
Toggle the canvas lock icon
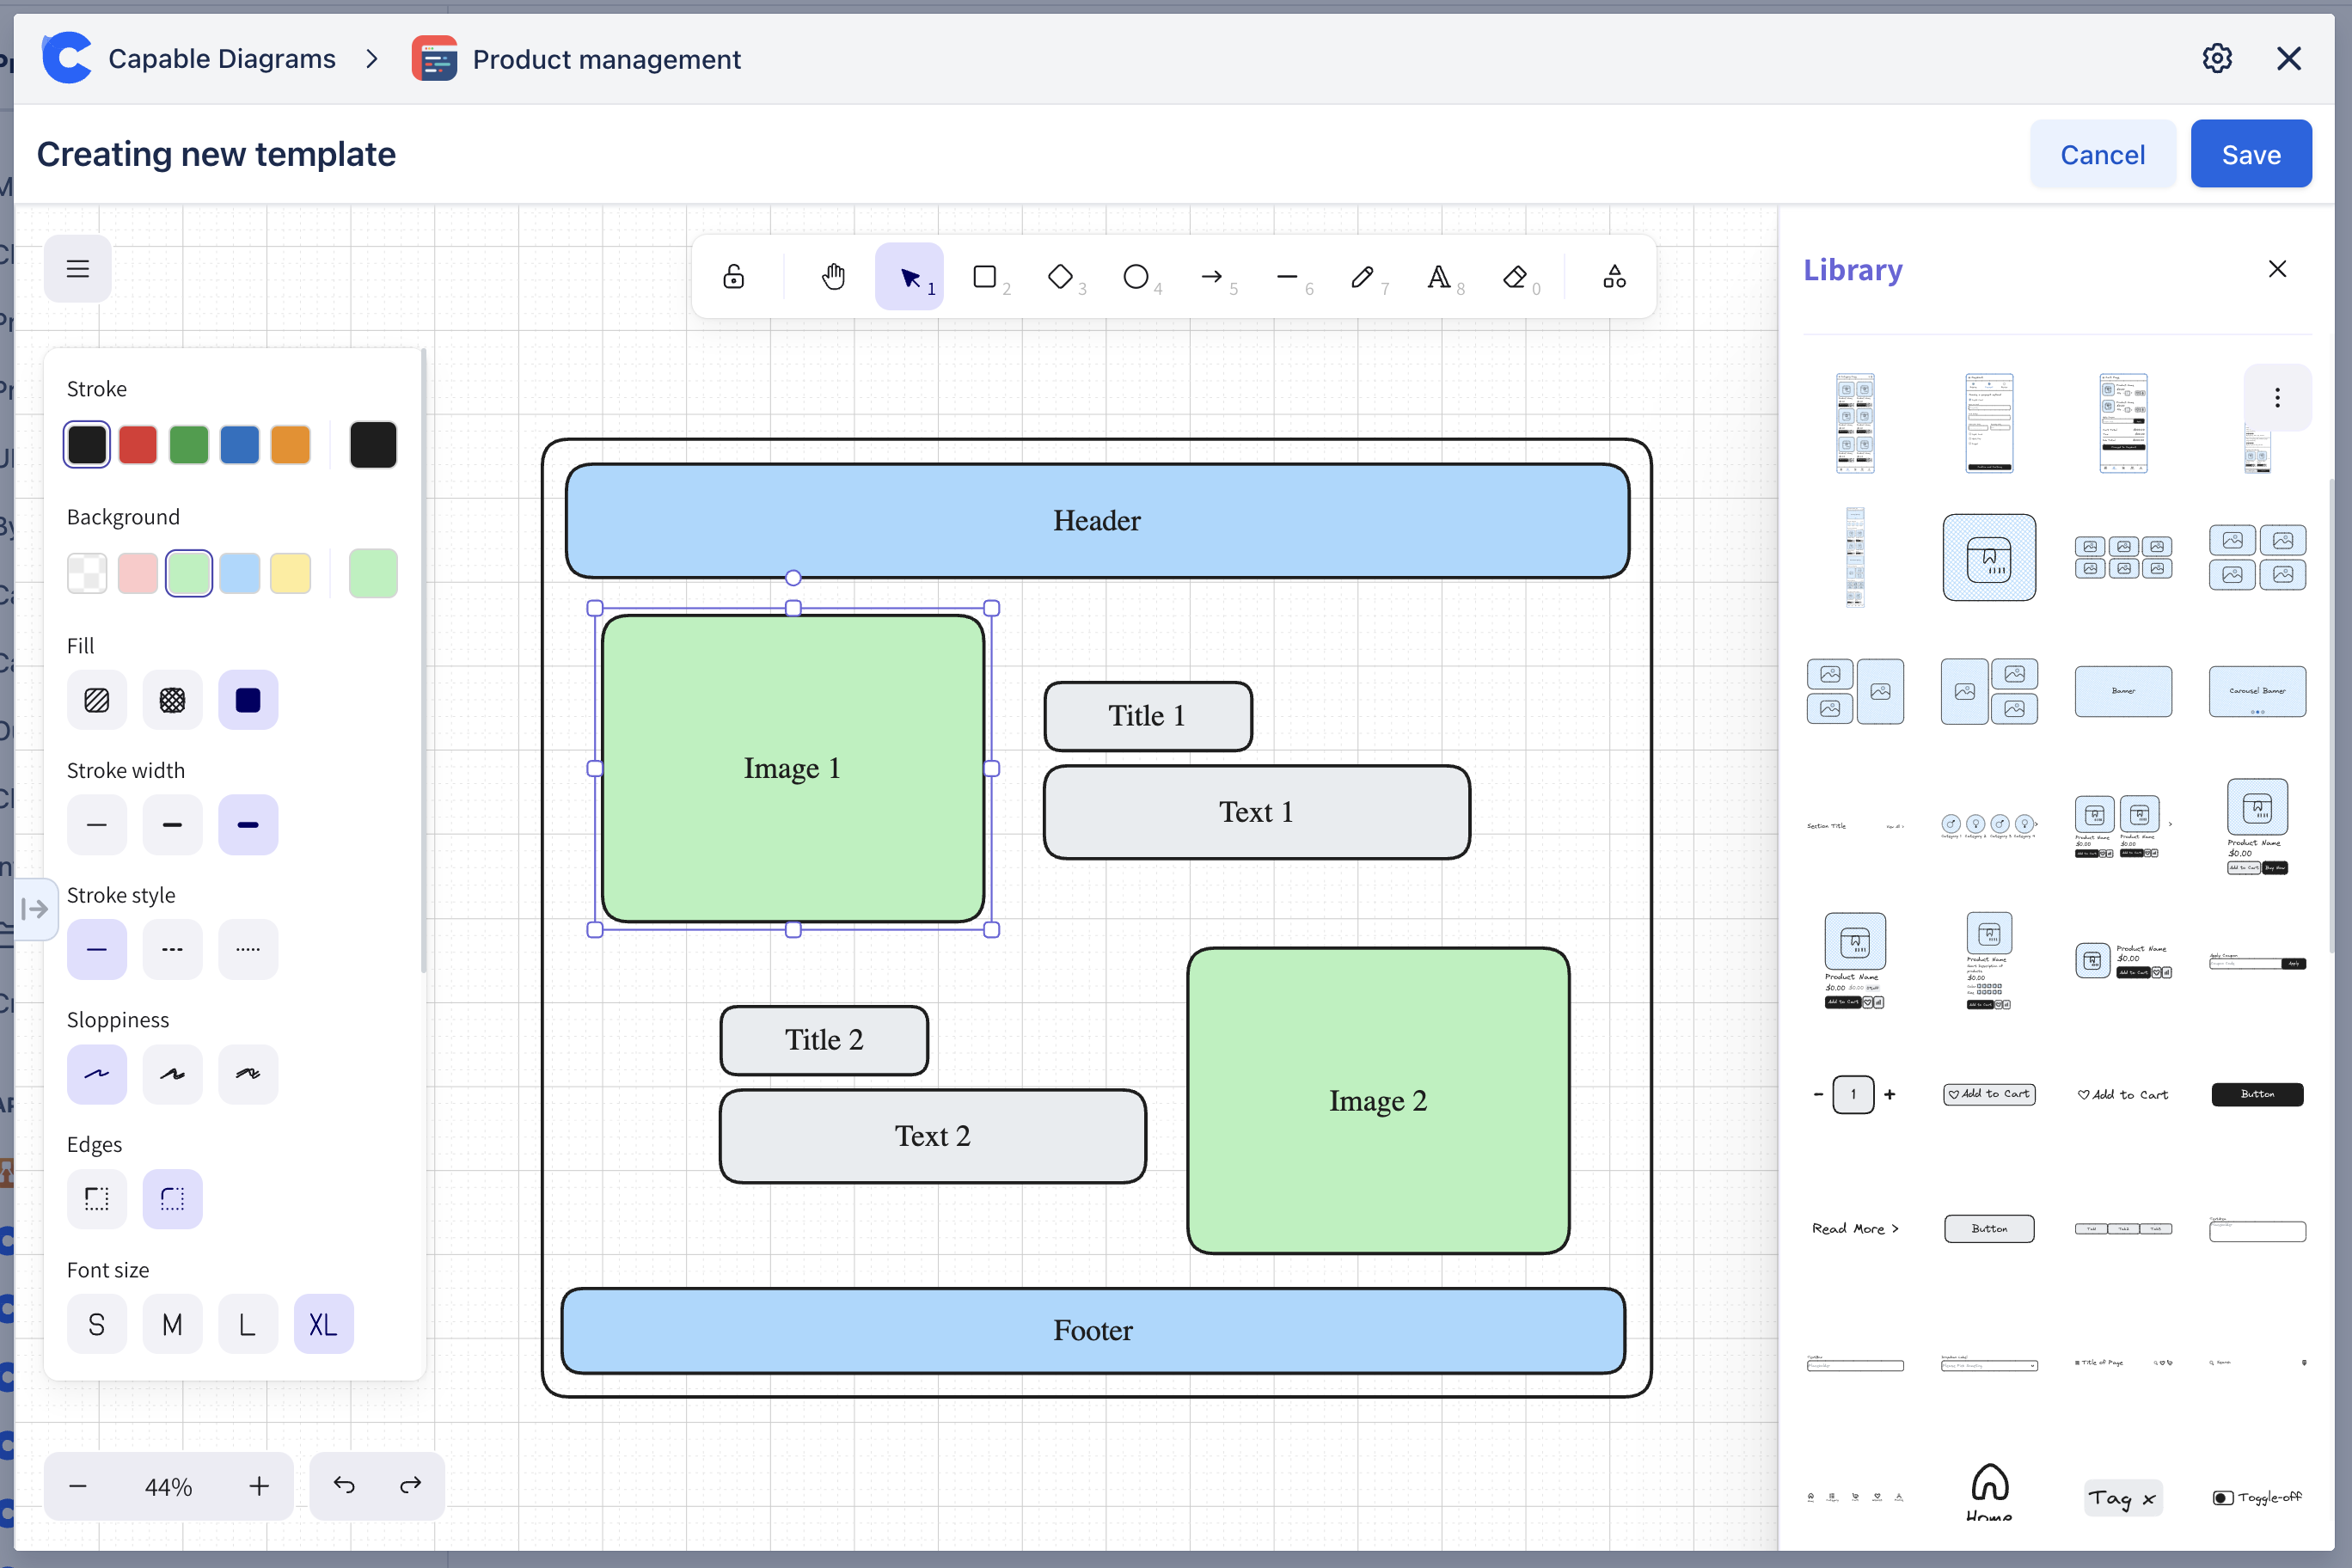[x=733, y=276]
